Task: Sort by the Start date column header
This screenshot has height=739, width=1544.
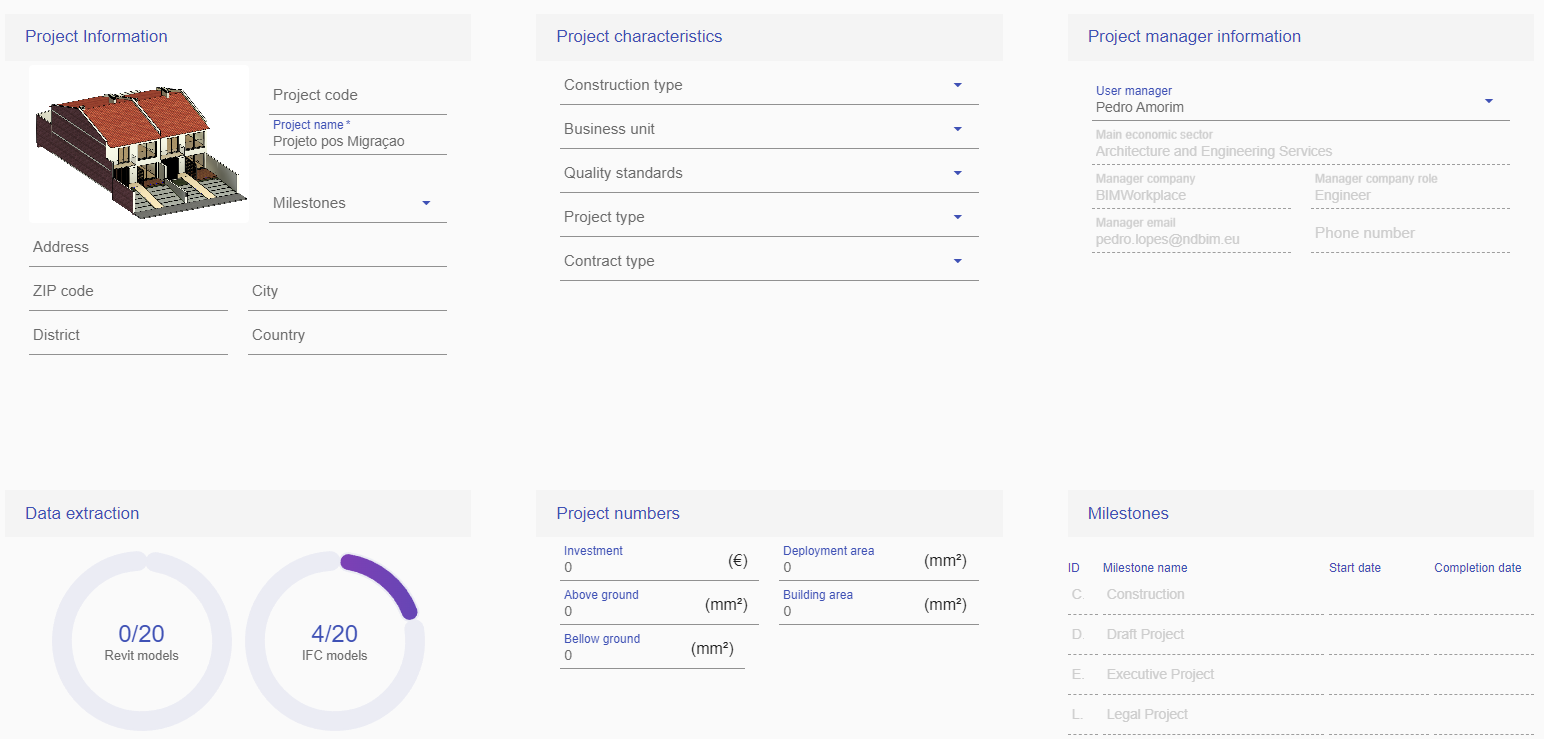Action: [x=1354, y=567]
